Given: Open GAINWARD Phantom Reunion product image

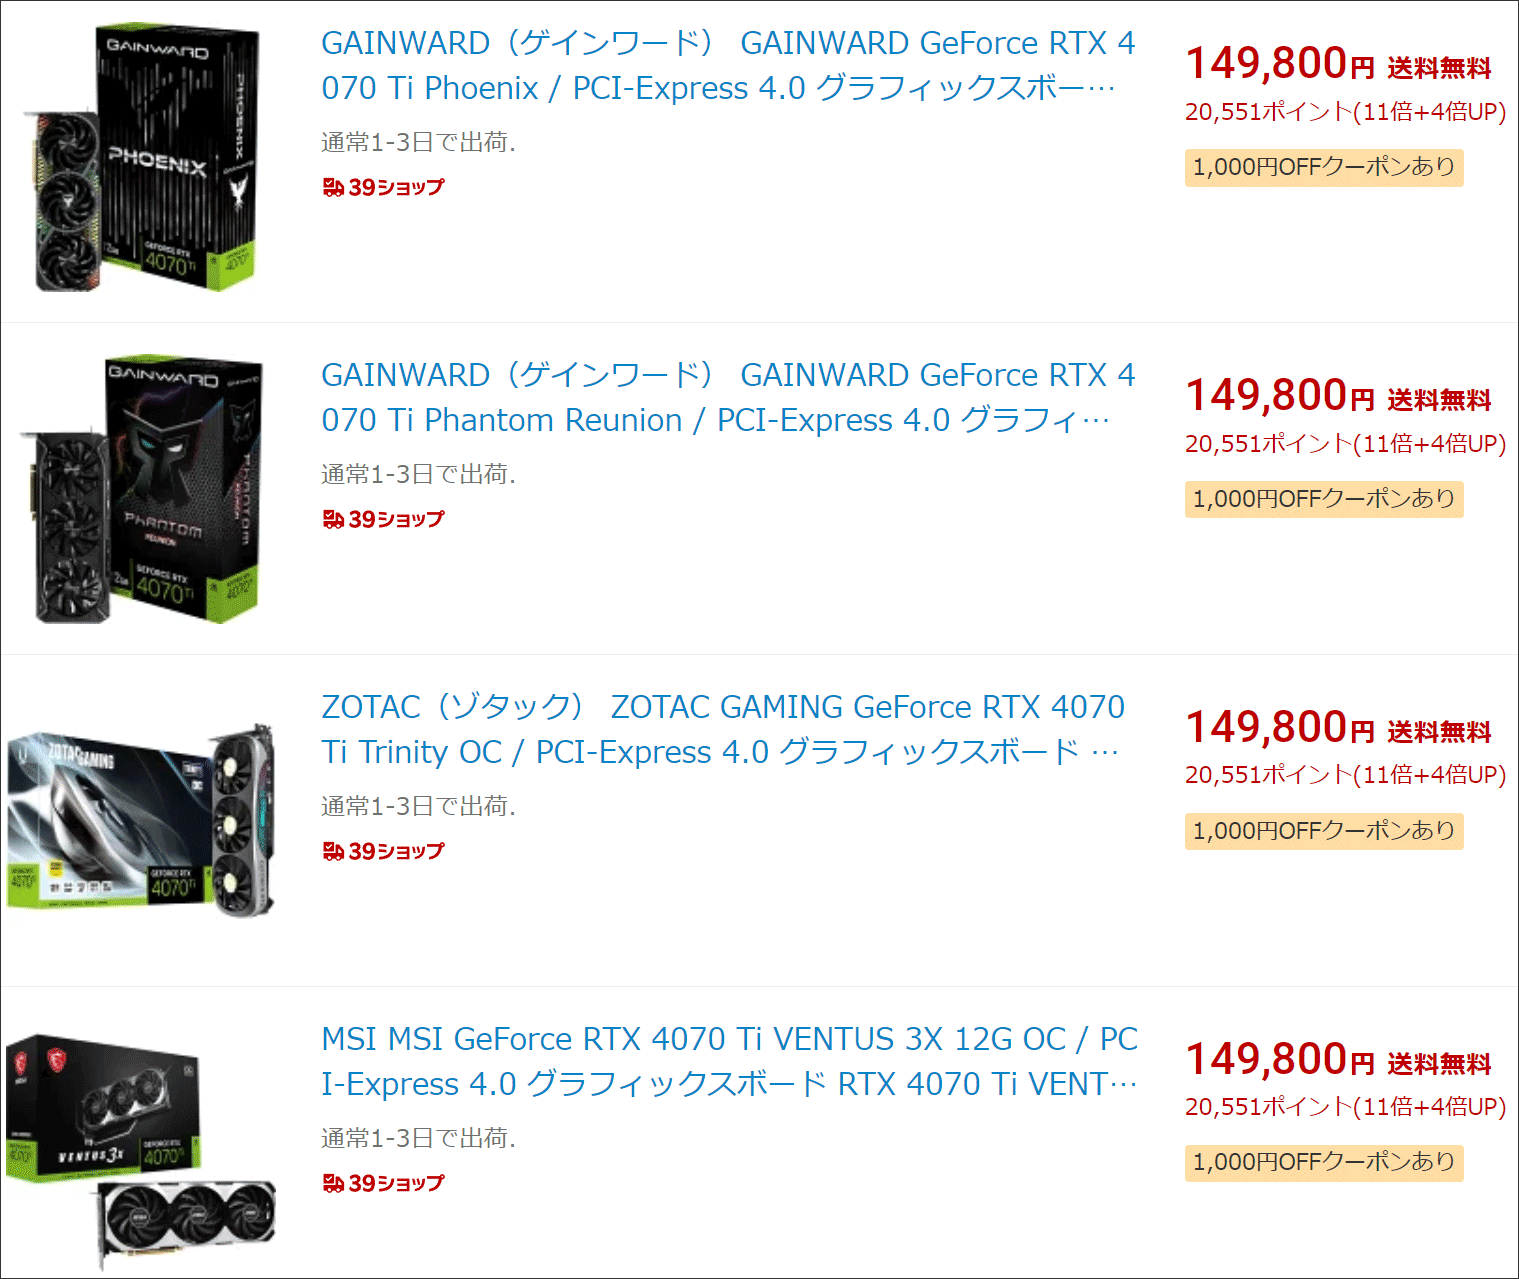Looking at the screenshot, I should tap(142, 489).
